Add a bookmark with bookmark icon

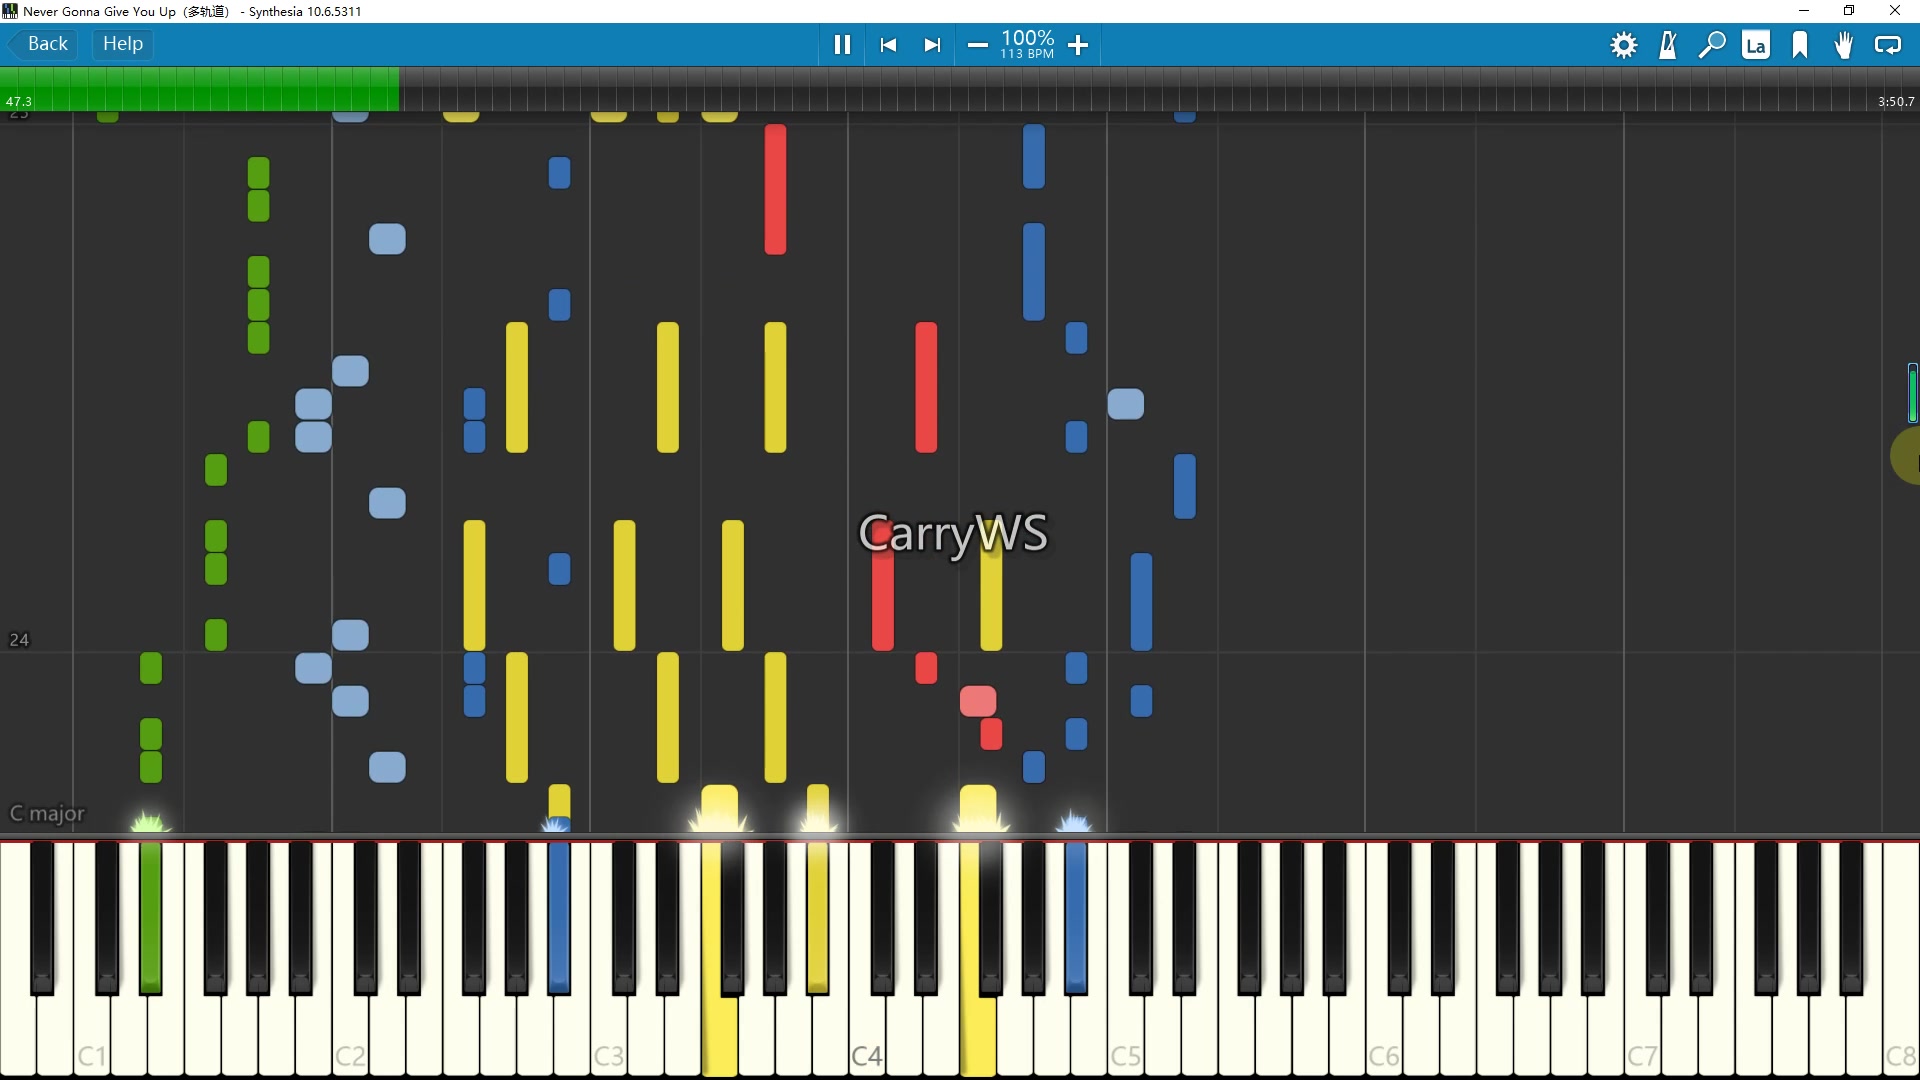point(1800,45)
